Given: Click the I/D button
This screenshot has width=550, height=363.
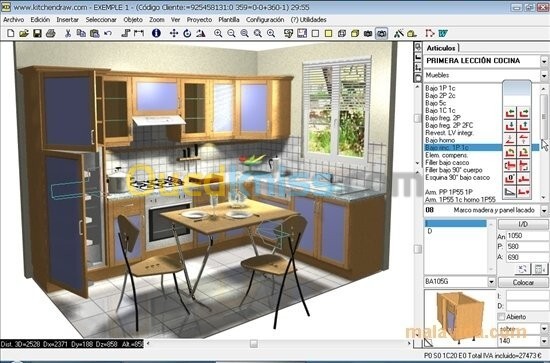Looking at the screenshot, I should (523, 224).
